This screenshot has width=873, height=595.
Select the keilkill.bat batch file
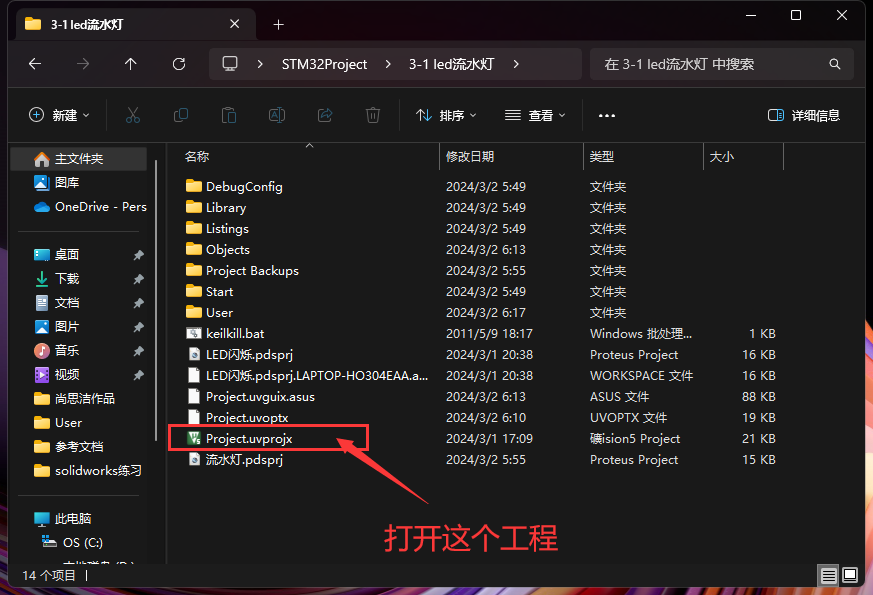click(235, 333)
